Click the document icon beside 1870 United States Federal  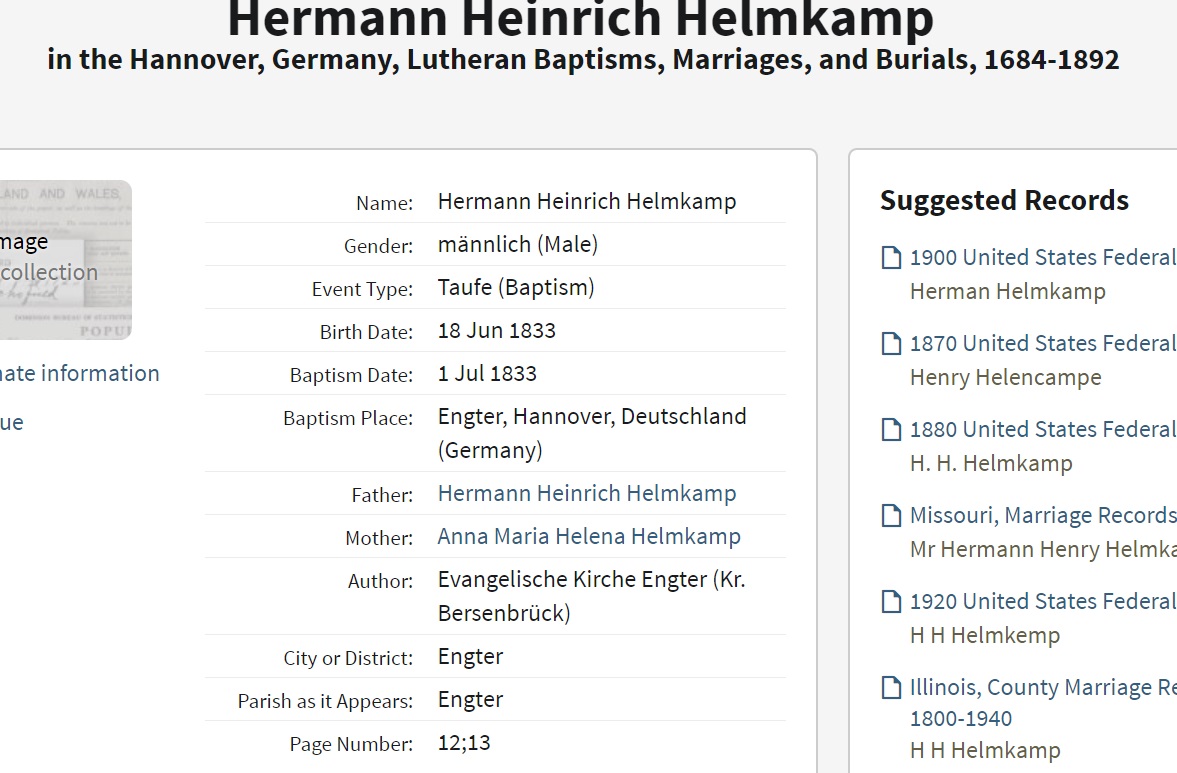pos(890,344)
